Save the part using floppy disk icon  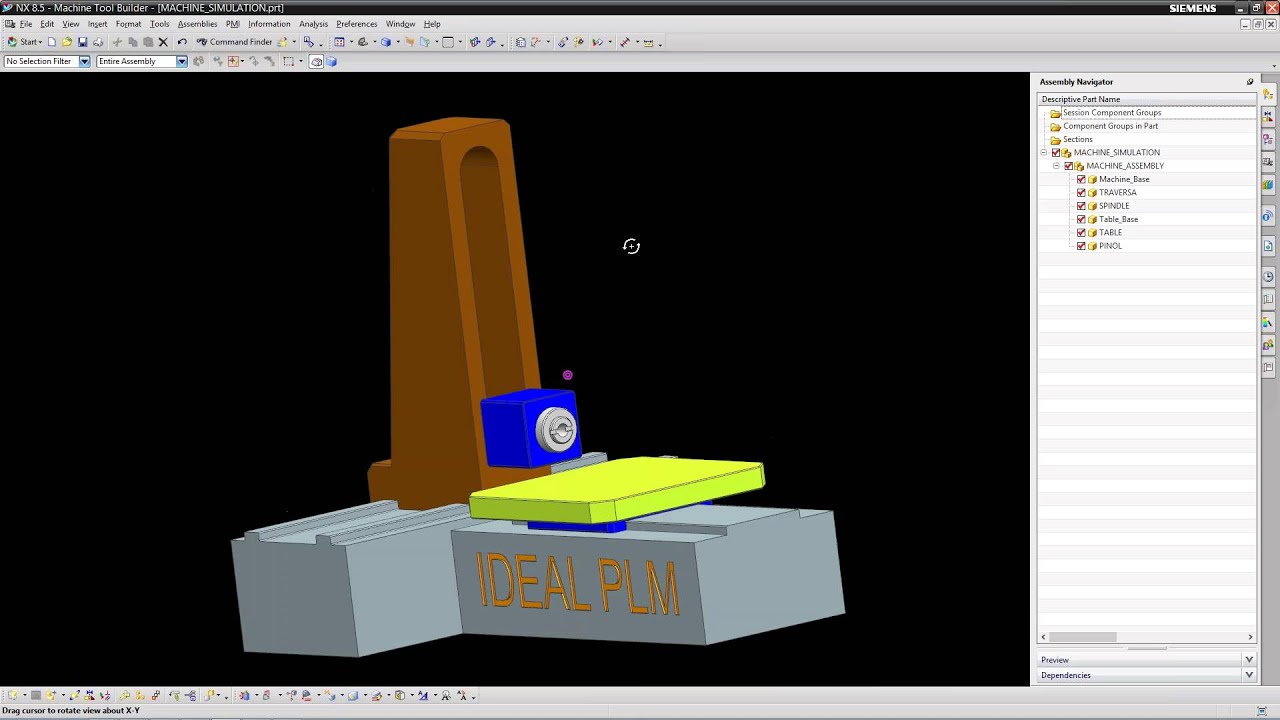click(83, 42)
